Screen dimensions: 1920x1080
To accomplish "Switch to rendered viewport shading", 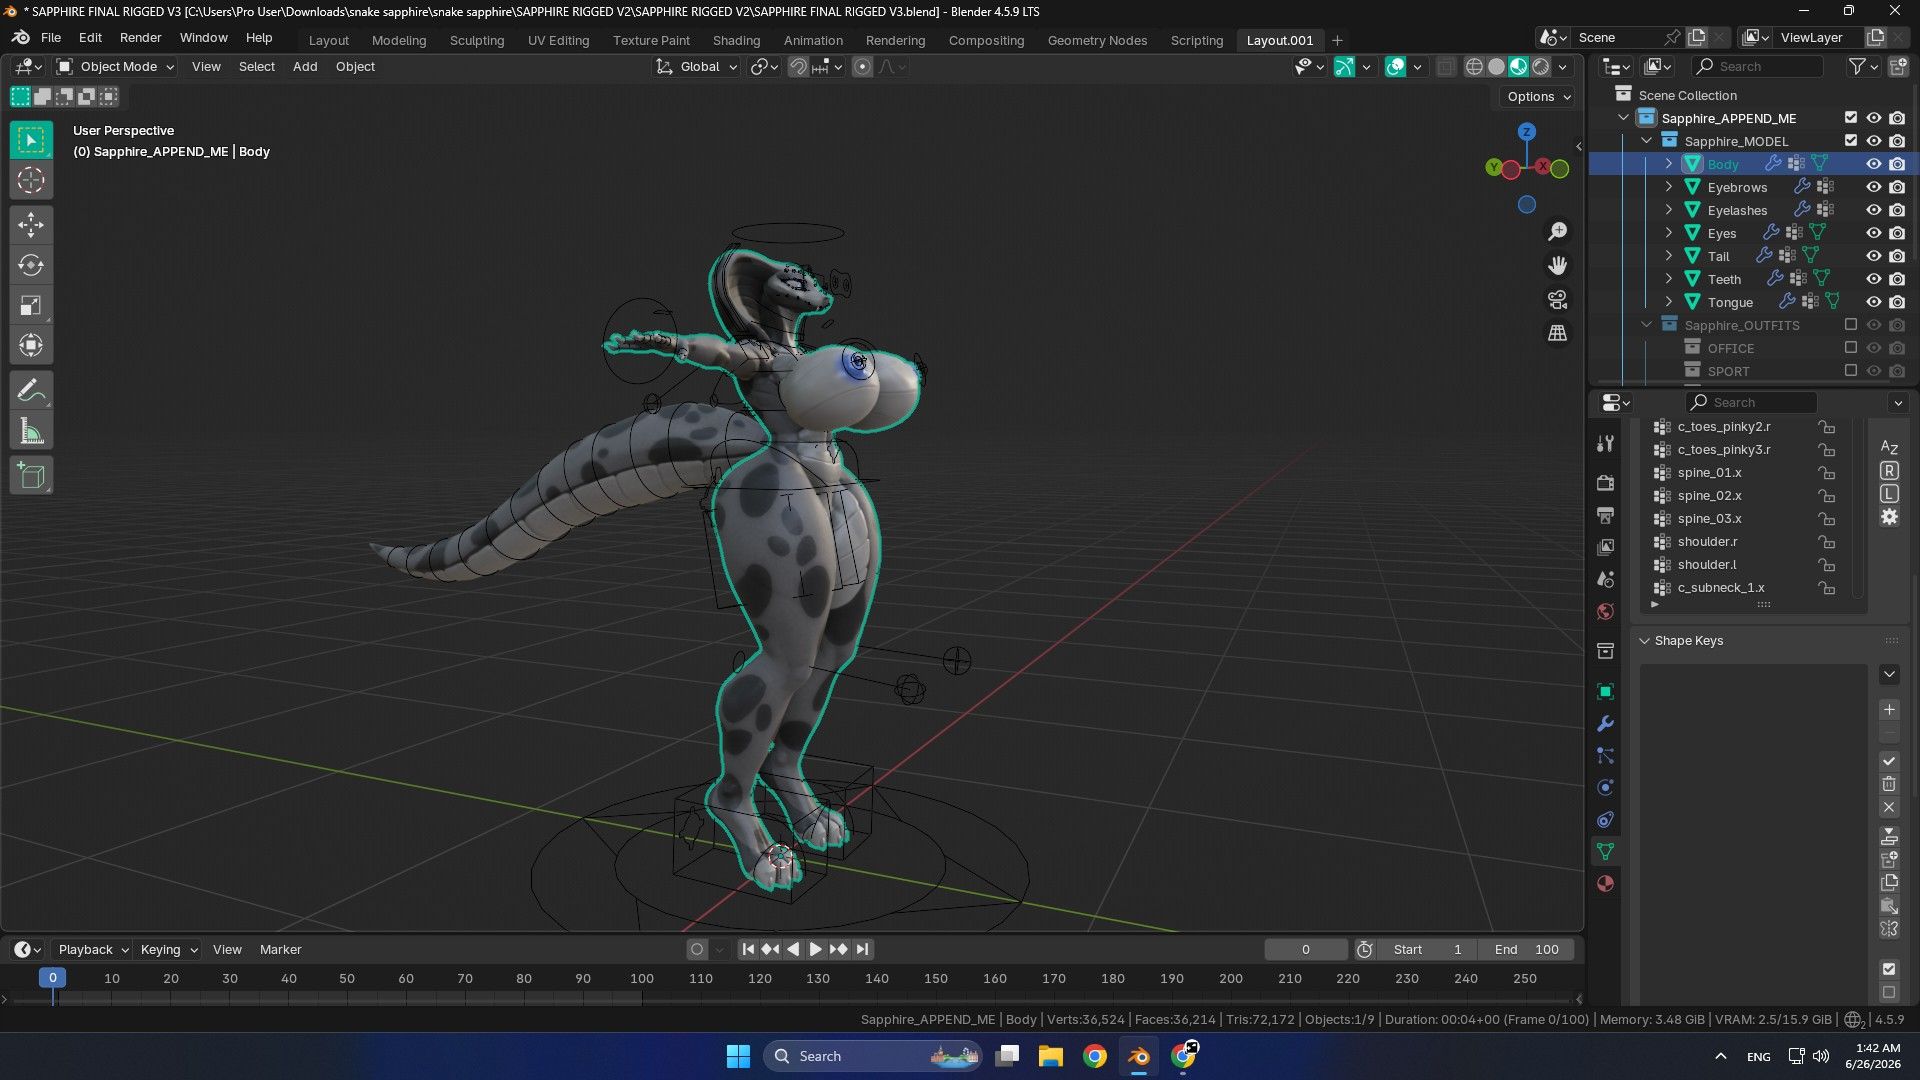I will (1541, 67).
